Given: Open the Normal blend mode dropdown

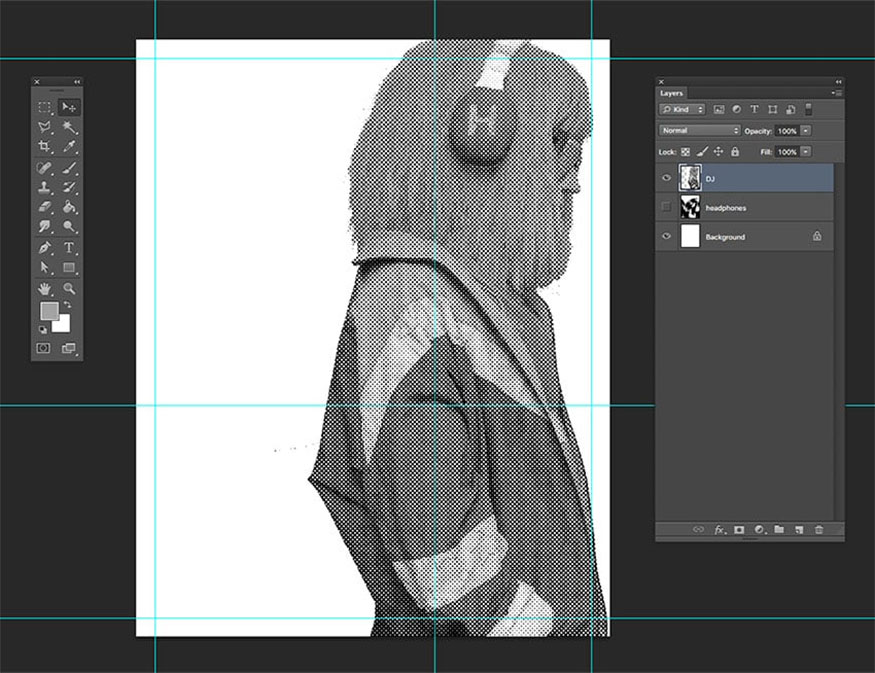Looking at the screenshot, I should pos(699,131).
